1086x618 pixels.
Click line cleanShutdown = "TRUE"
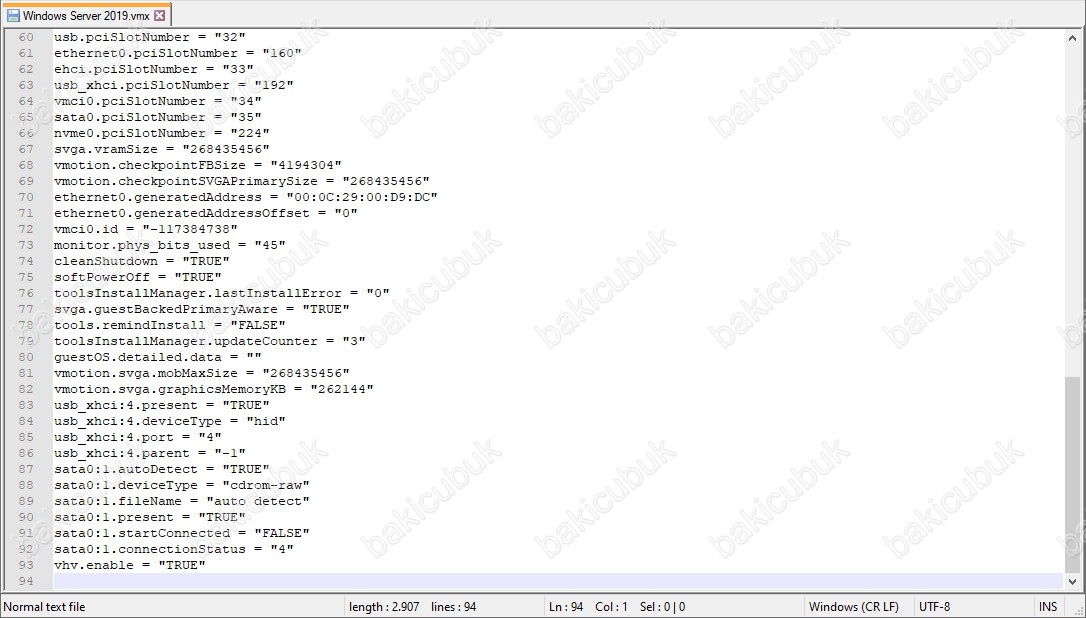click(x=142, y=261)
